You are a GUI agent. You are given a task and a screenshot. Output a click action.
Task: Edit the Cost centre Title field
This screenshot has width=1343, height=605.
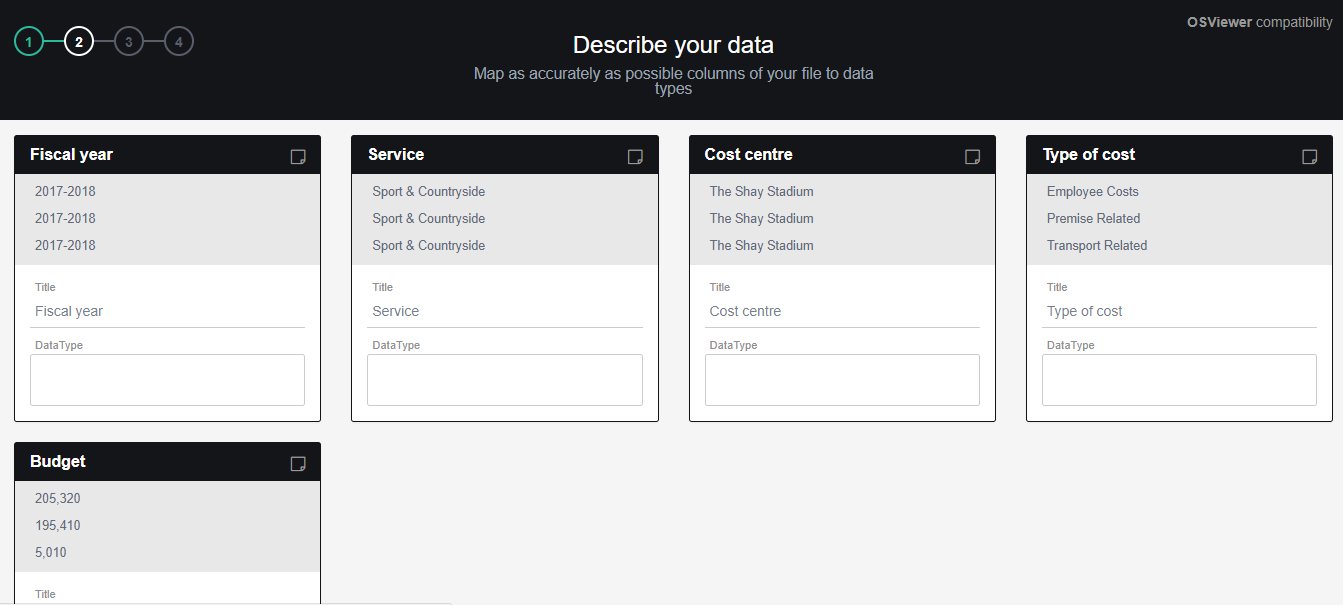[842, 311]
